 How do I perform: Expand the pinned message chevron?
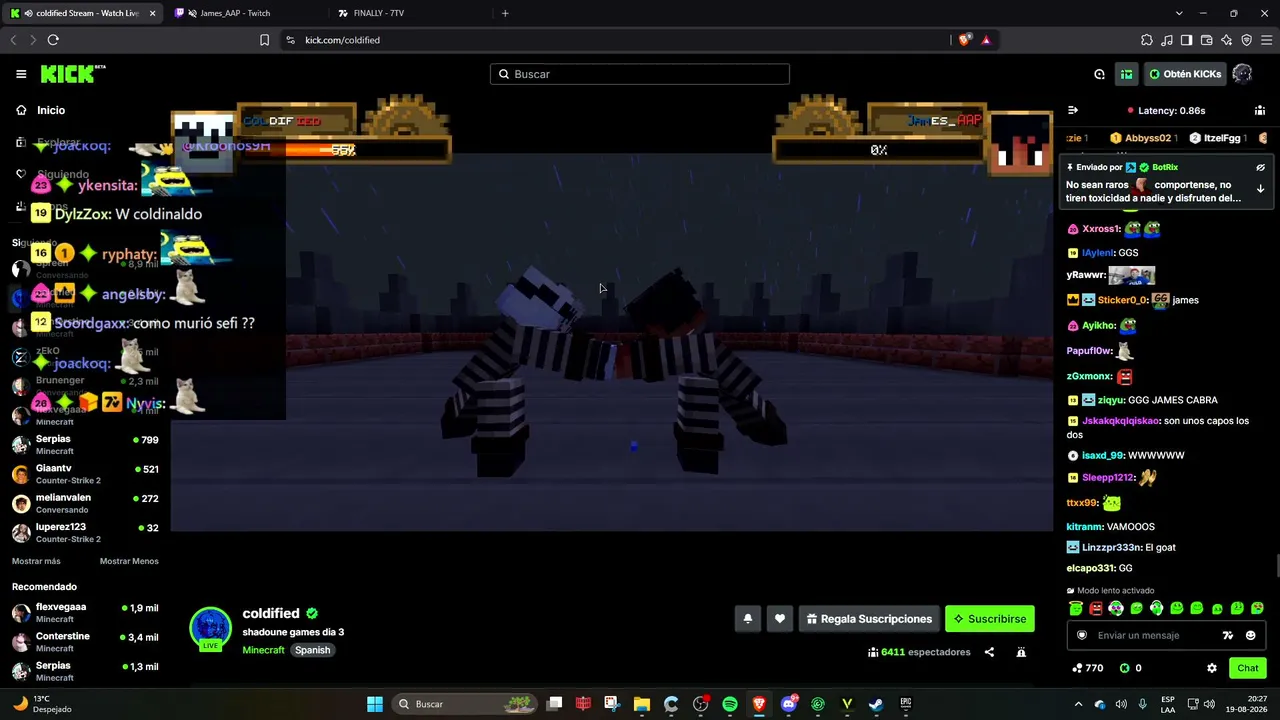pyautogui.click(x=1260, y=189)
